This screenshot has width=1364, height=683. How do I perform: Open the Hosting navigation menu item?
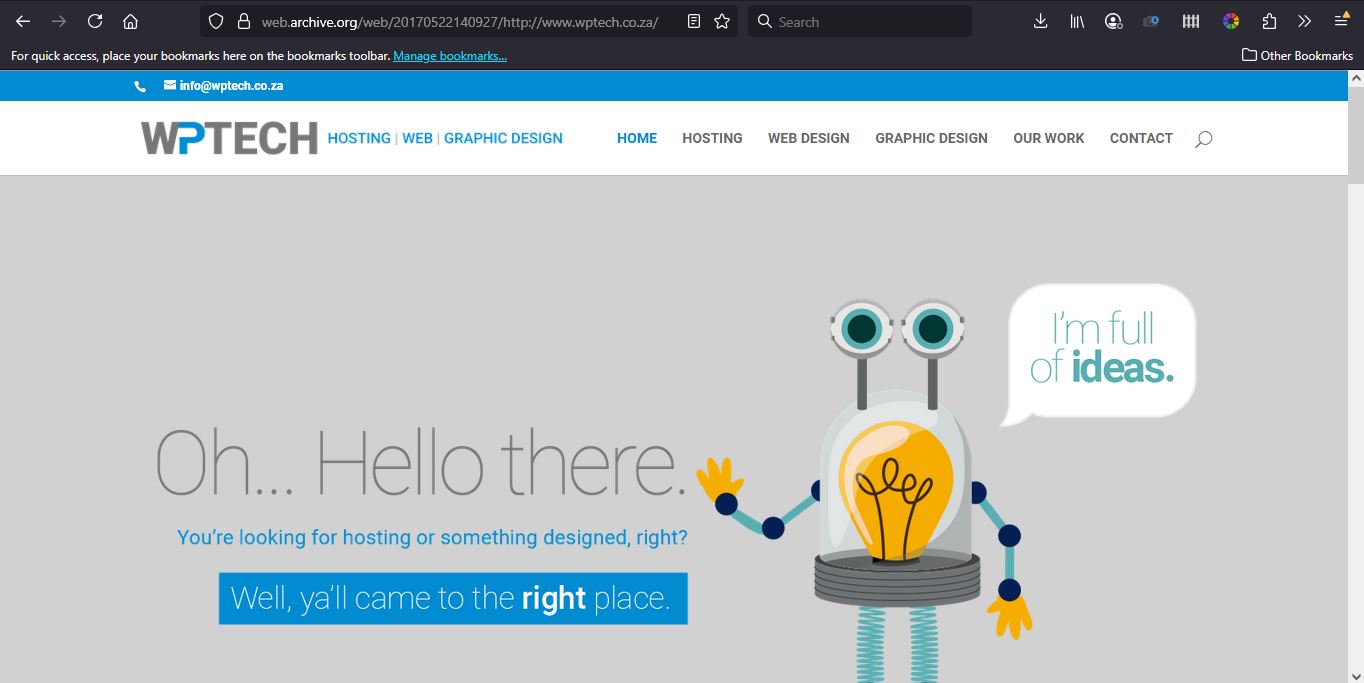tap(712, 138)
